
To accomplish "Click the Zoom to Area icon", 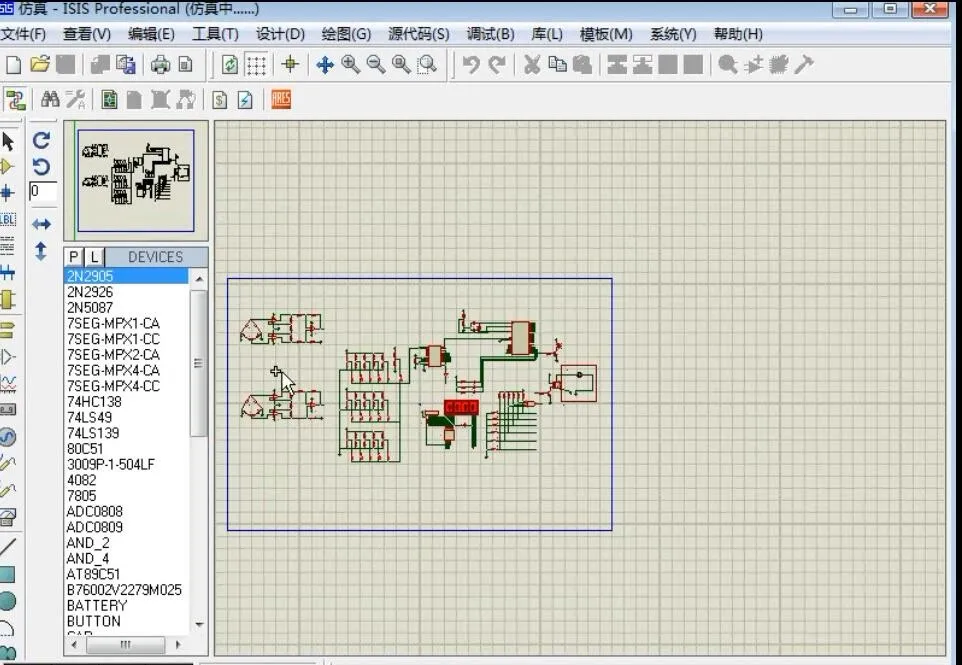I will click(426, 64).
